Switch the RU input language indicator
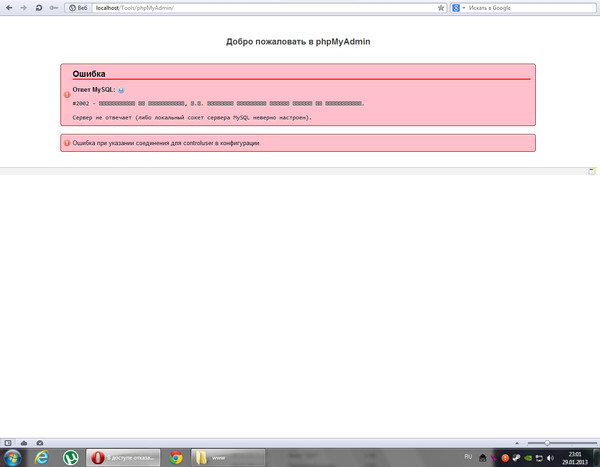Image resolution: width=600 pixels, height=467 pixels. click(x=468, y=457)
